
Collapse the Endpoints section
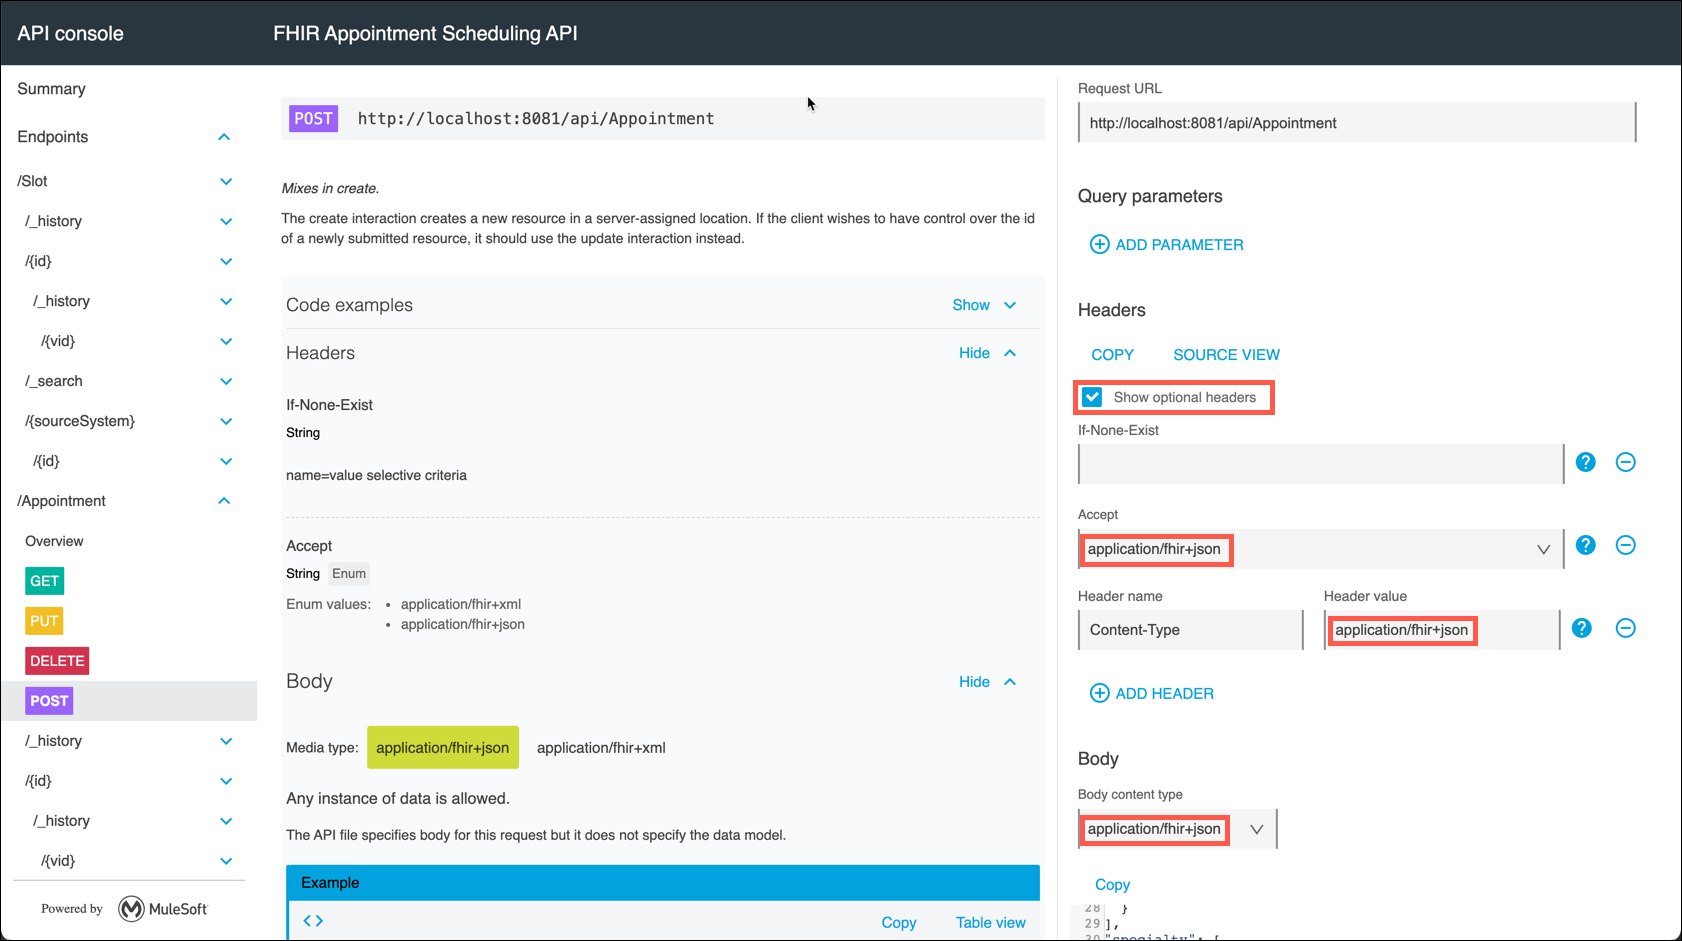[224, 137]
